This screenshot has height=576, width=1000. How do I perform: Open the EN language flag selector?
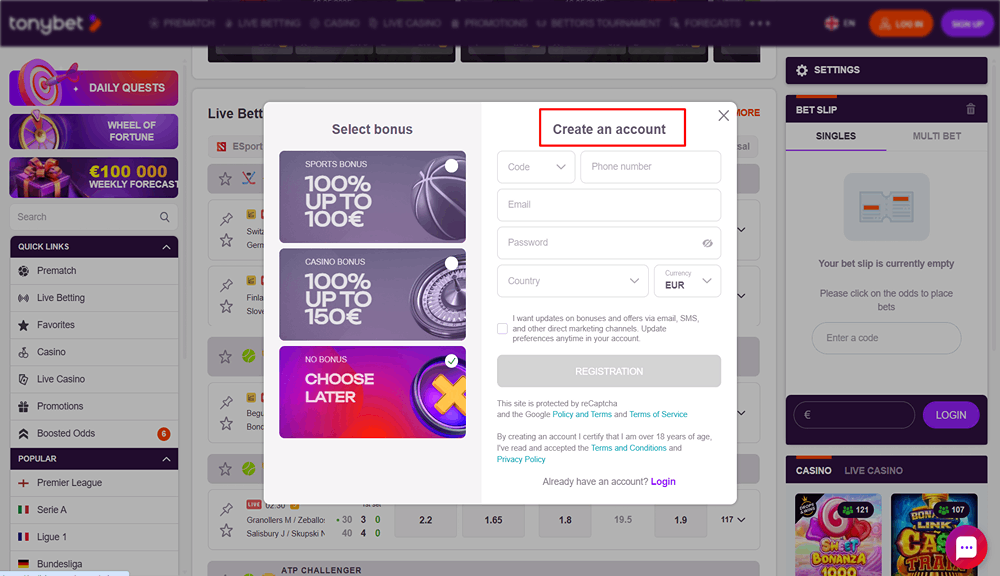pos(840,24)
